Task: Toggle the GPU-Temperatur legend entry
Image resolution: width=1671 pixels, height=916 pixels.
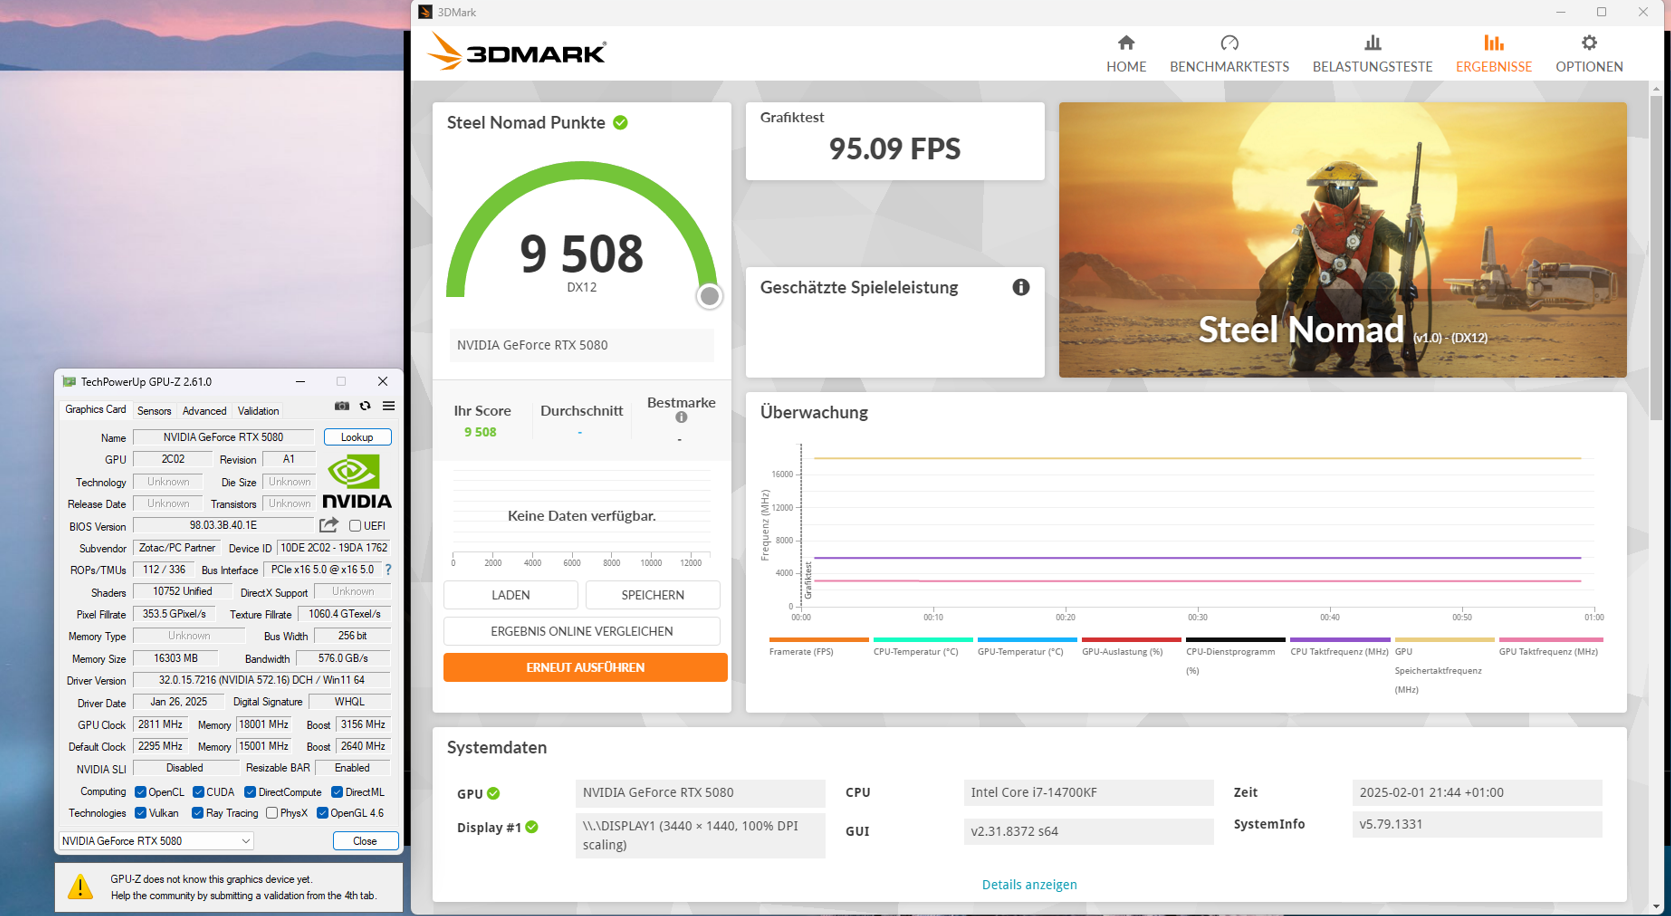Action: [x=1027, y=647]
